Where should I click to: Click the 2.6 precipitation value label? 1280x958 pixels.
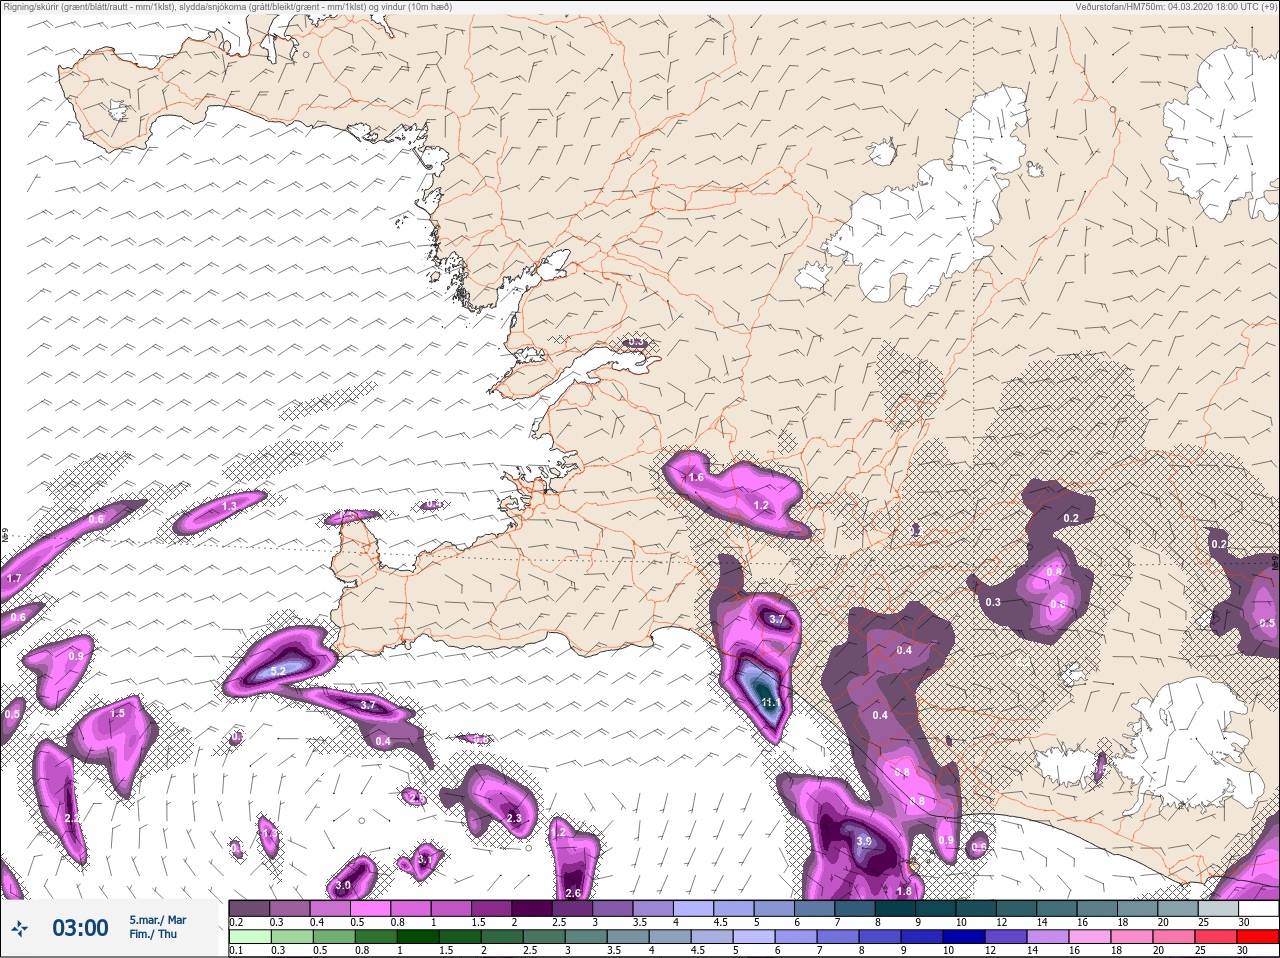tap(573, 893)
